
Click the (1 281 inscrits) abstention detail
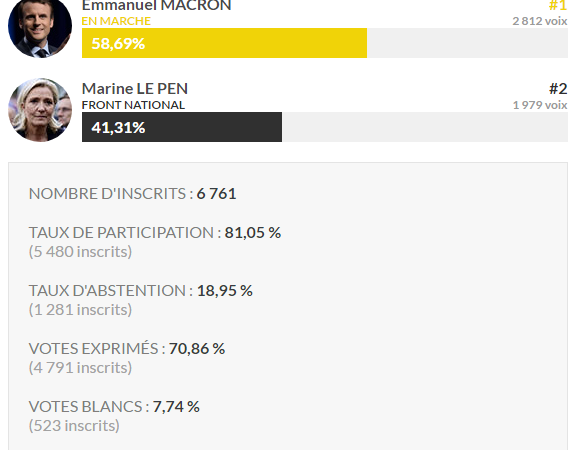80,310
